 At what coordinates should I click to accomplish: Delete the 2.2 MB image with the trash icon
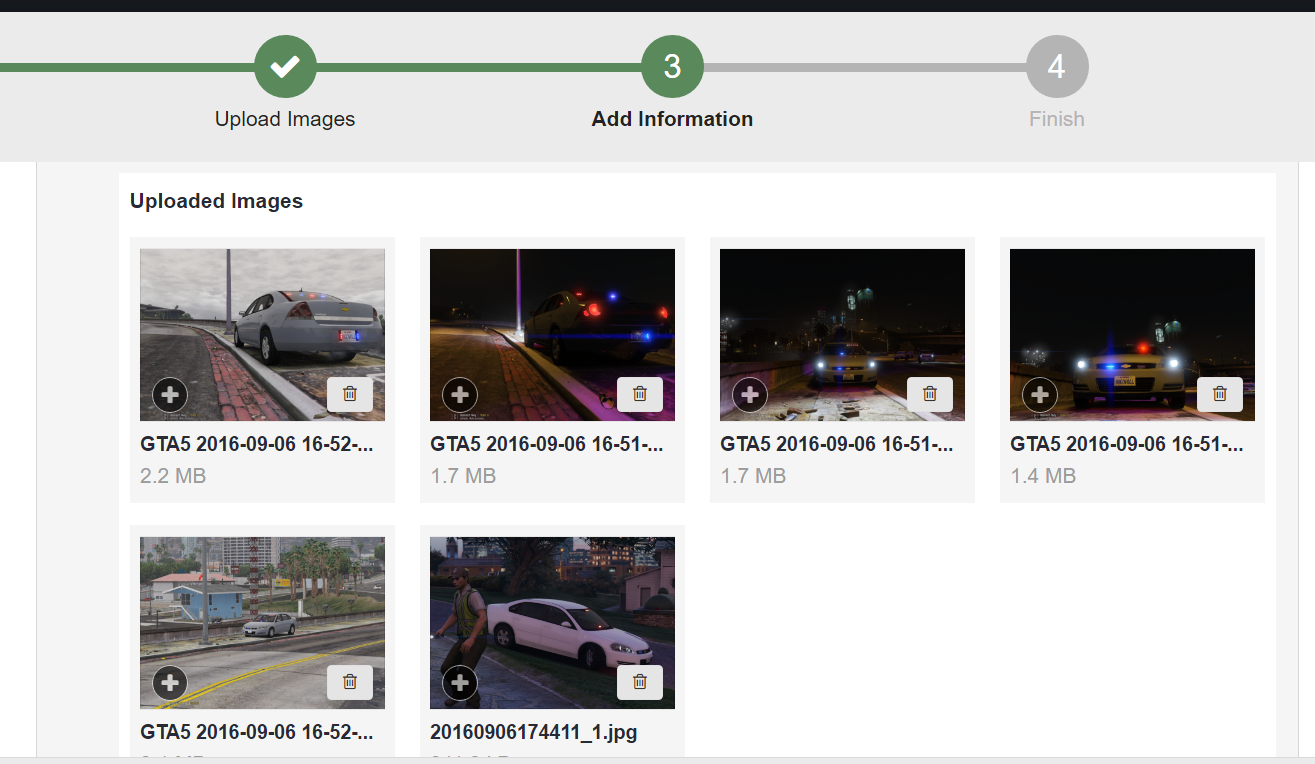pos(350,394)
